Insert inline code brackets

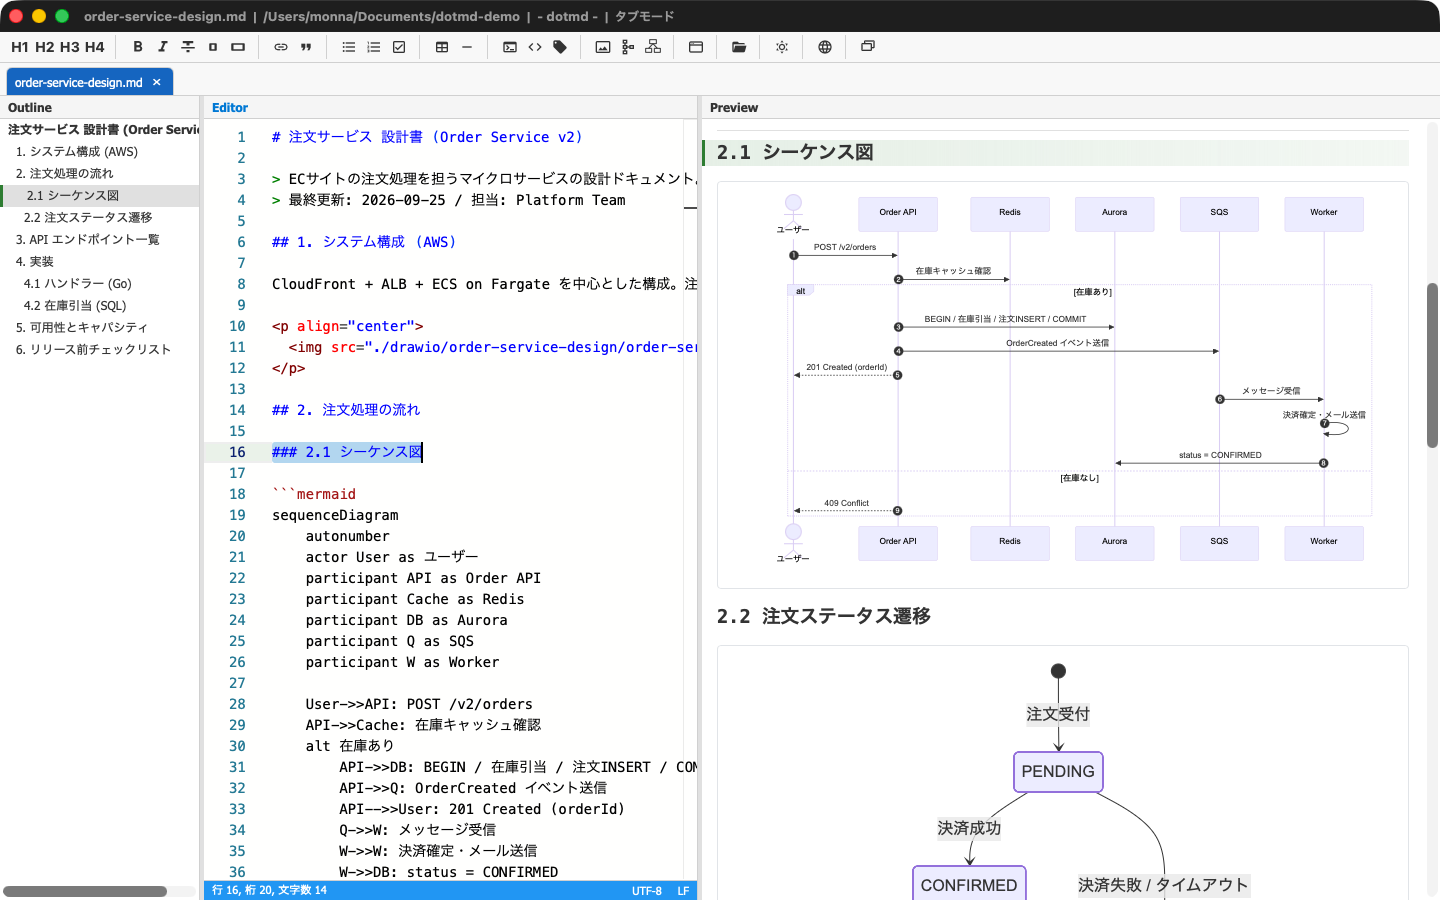tap(535, 47)
